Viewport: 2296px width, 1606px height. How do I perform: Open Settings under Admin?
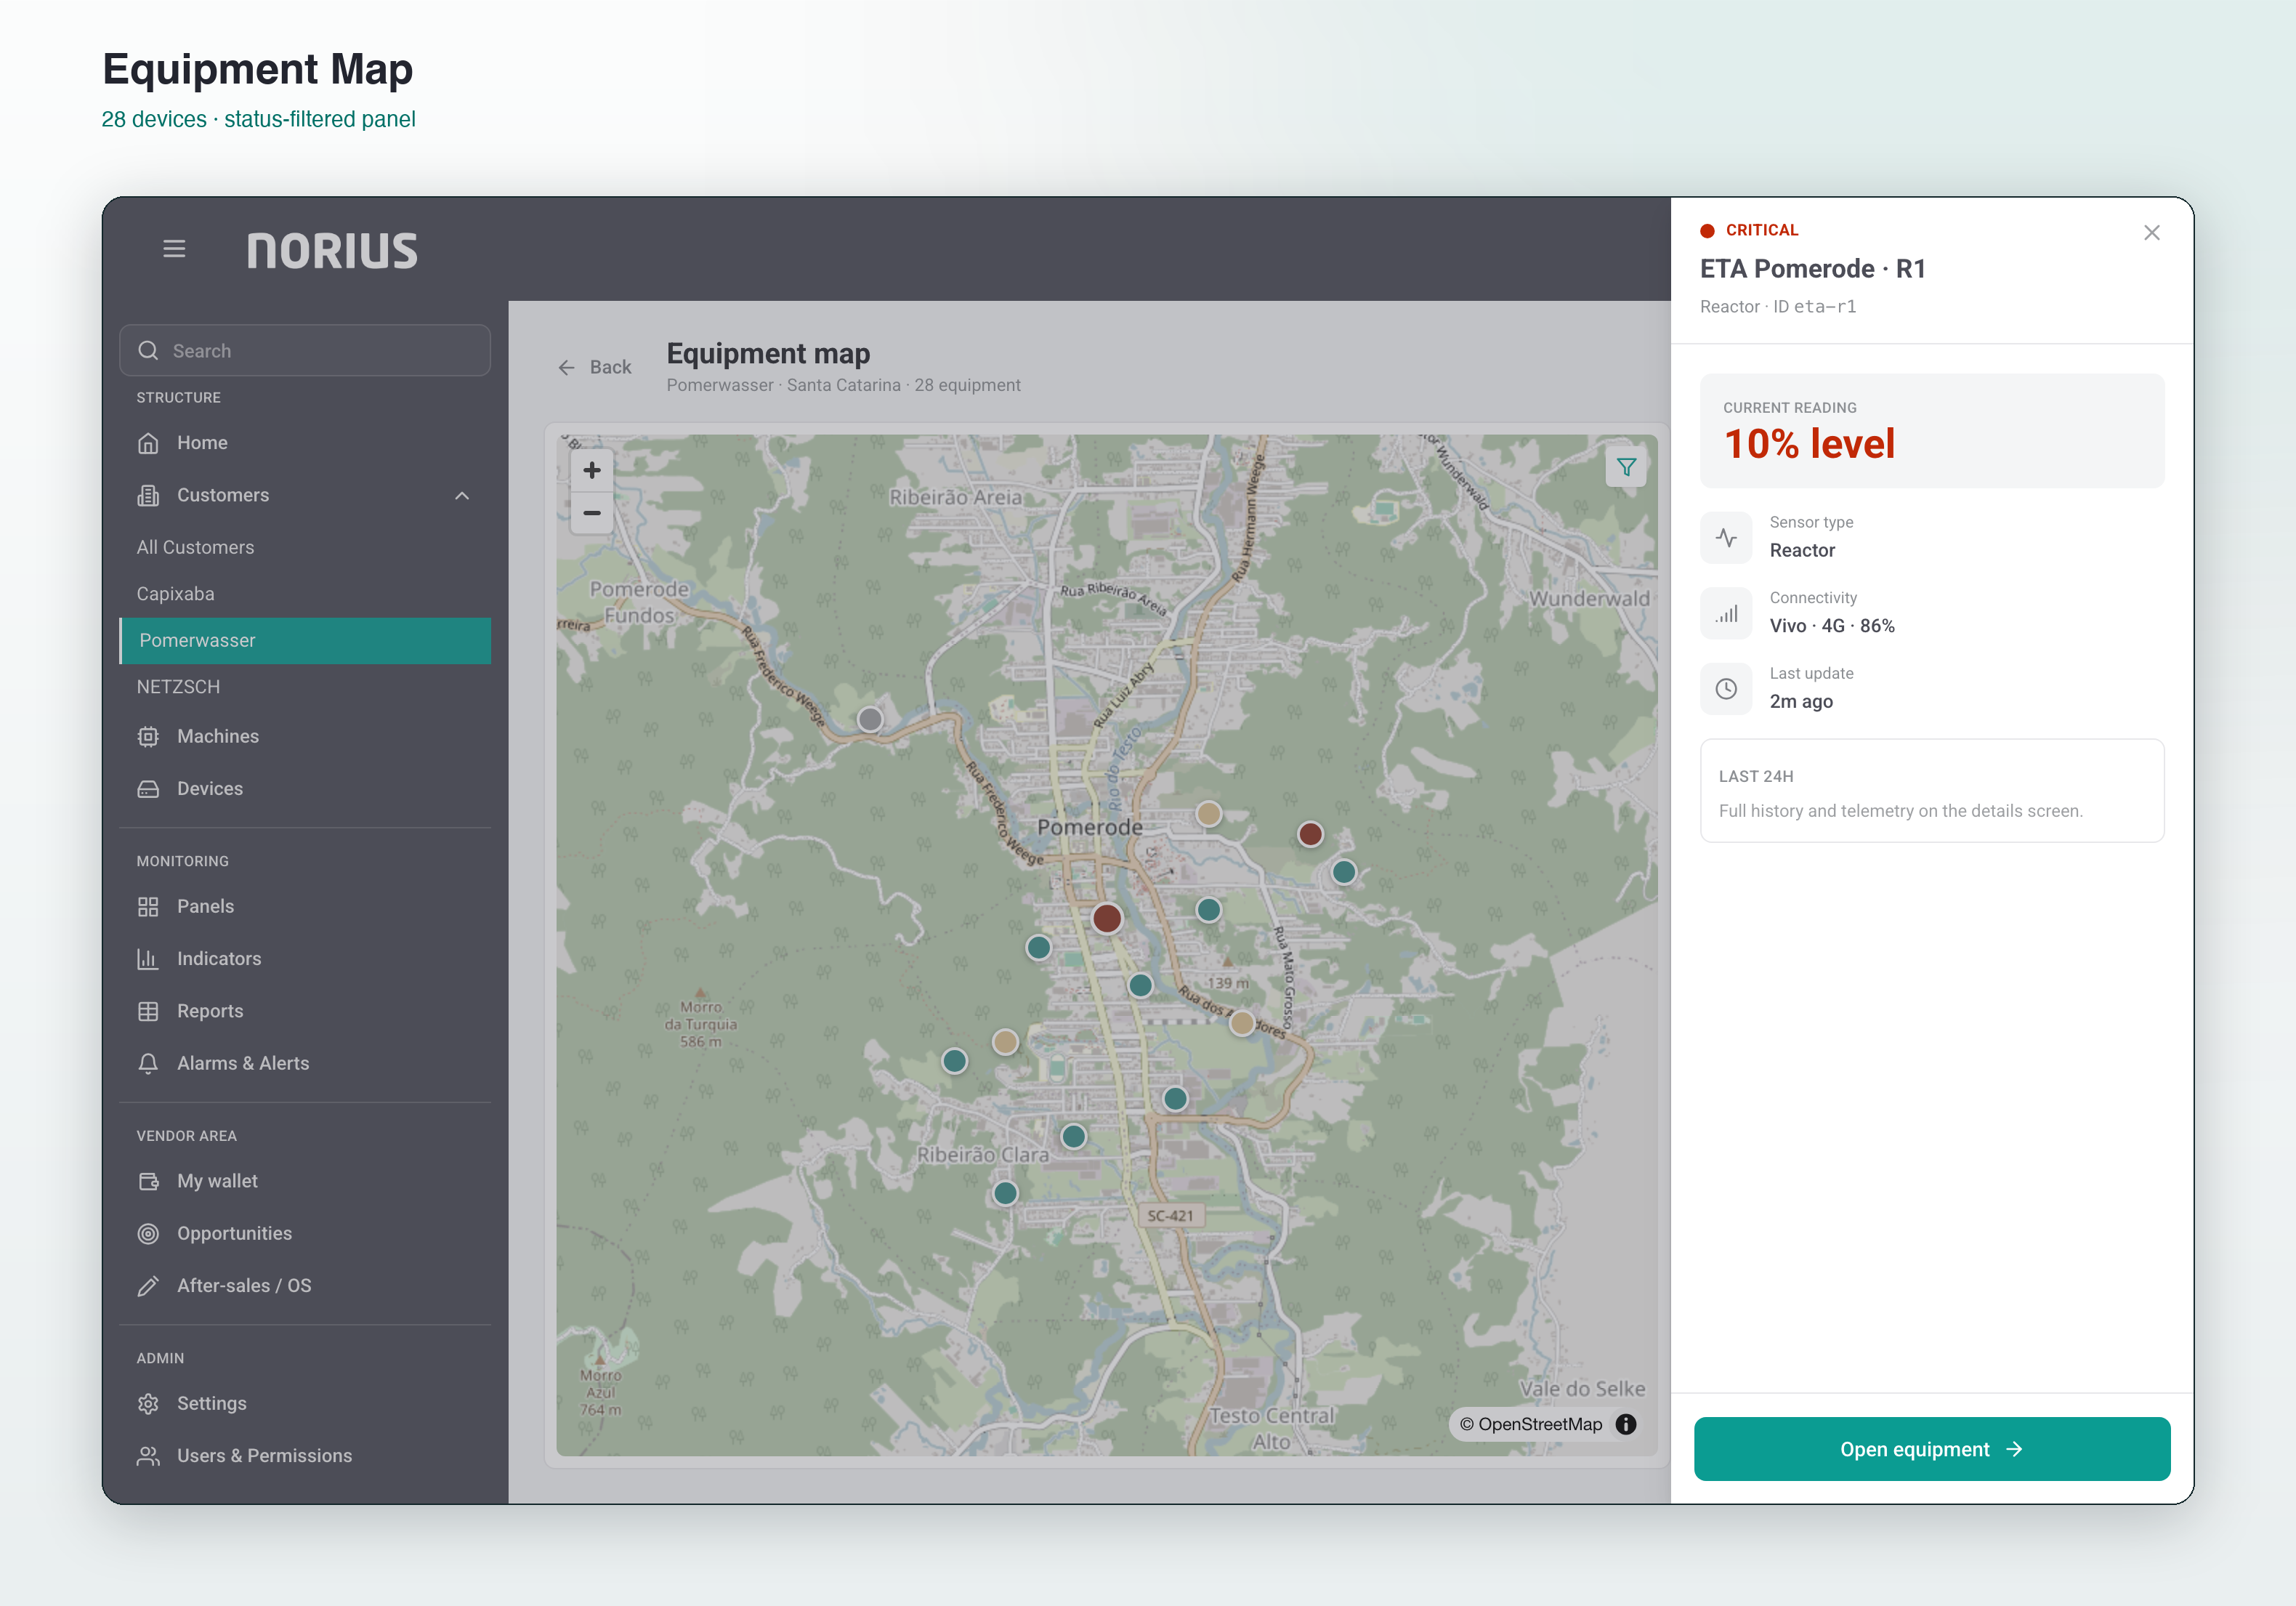point(305,1404)
